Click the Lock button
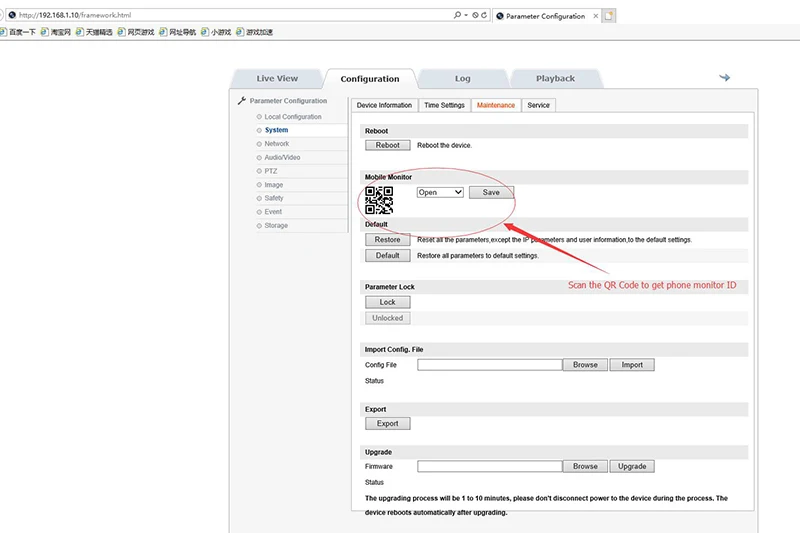 388,302
